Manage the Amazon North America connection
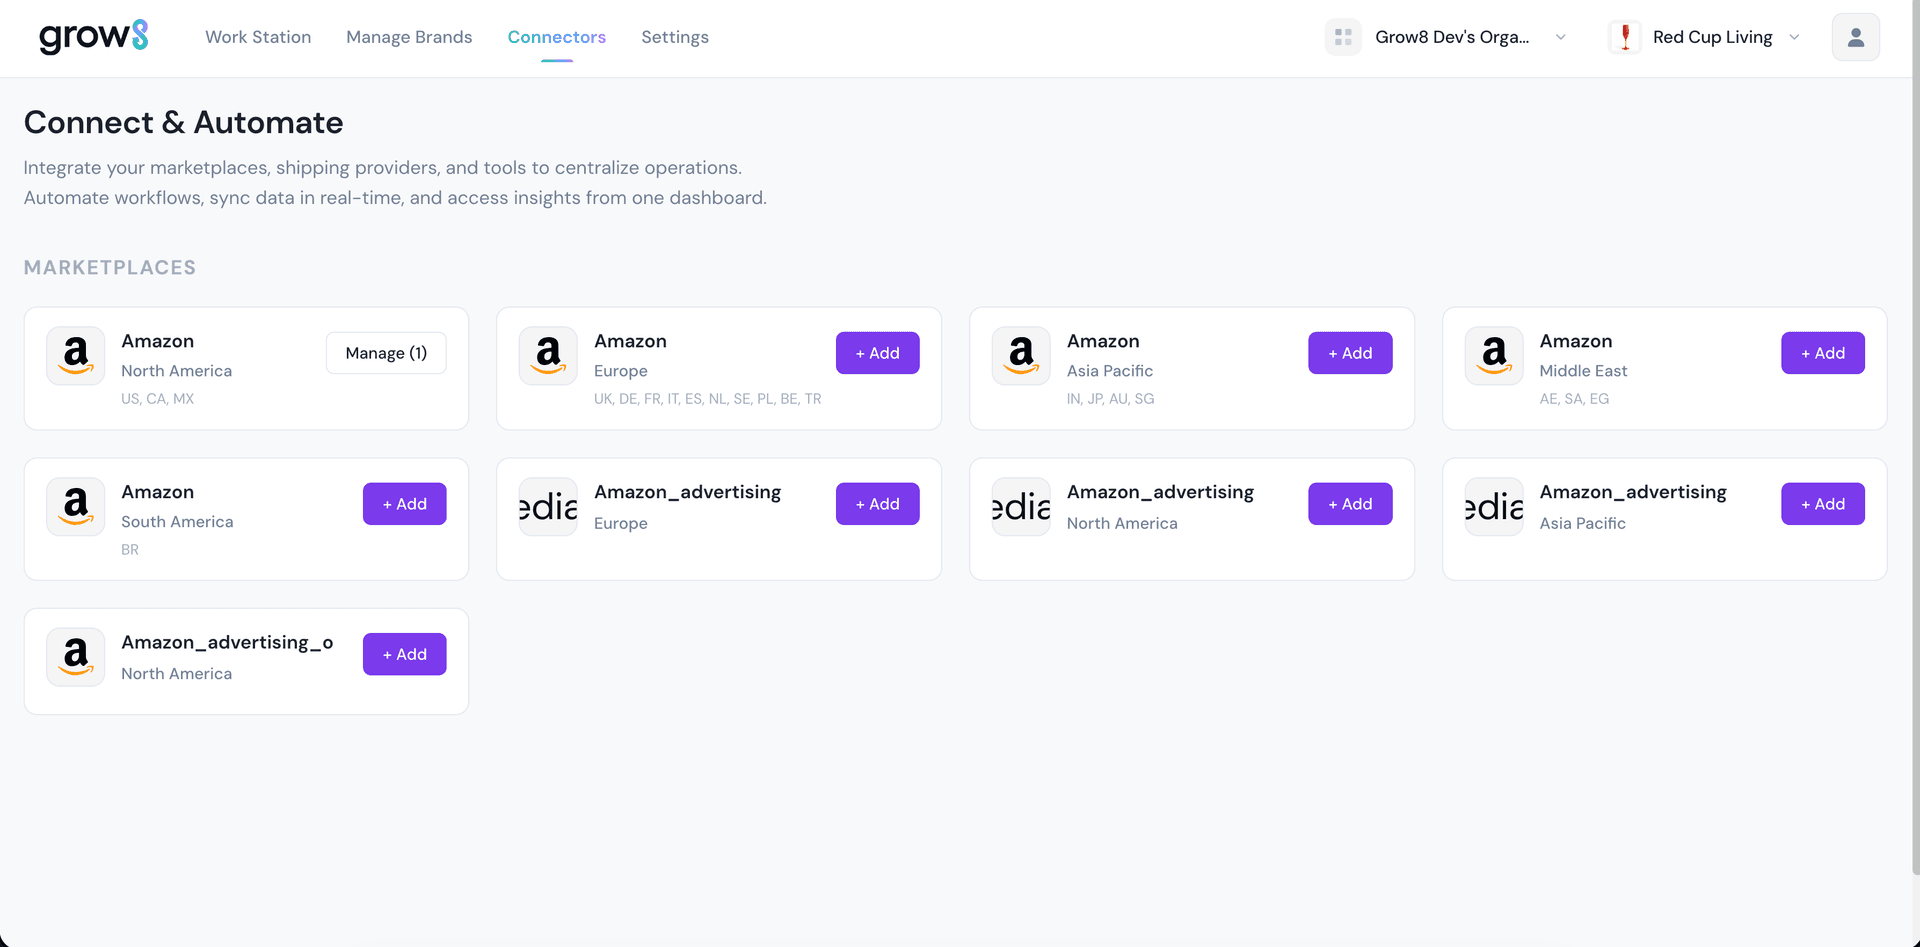Viewport: 1920px width, 947px height. 386,353
